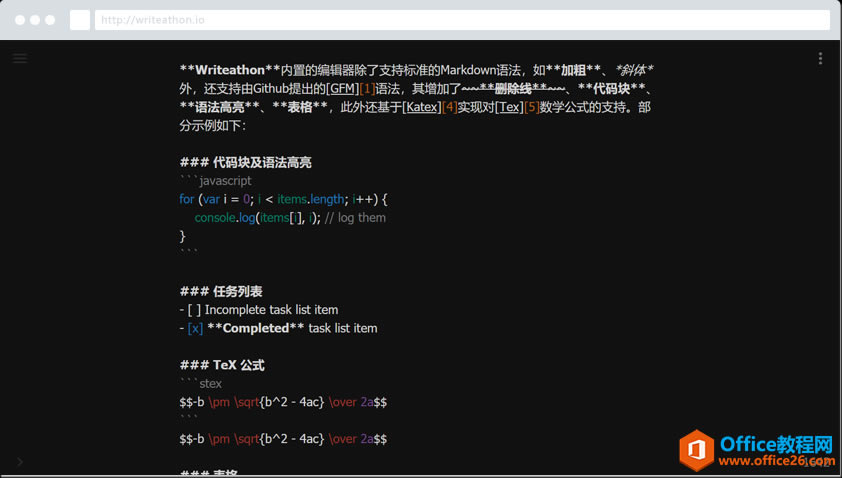Click the '```javascript' fence line
The width and height of the screenshot is (842, 478).
215,181
